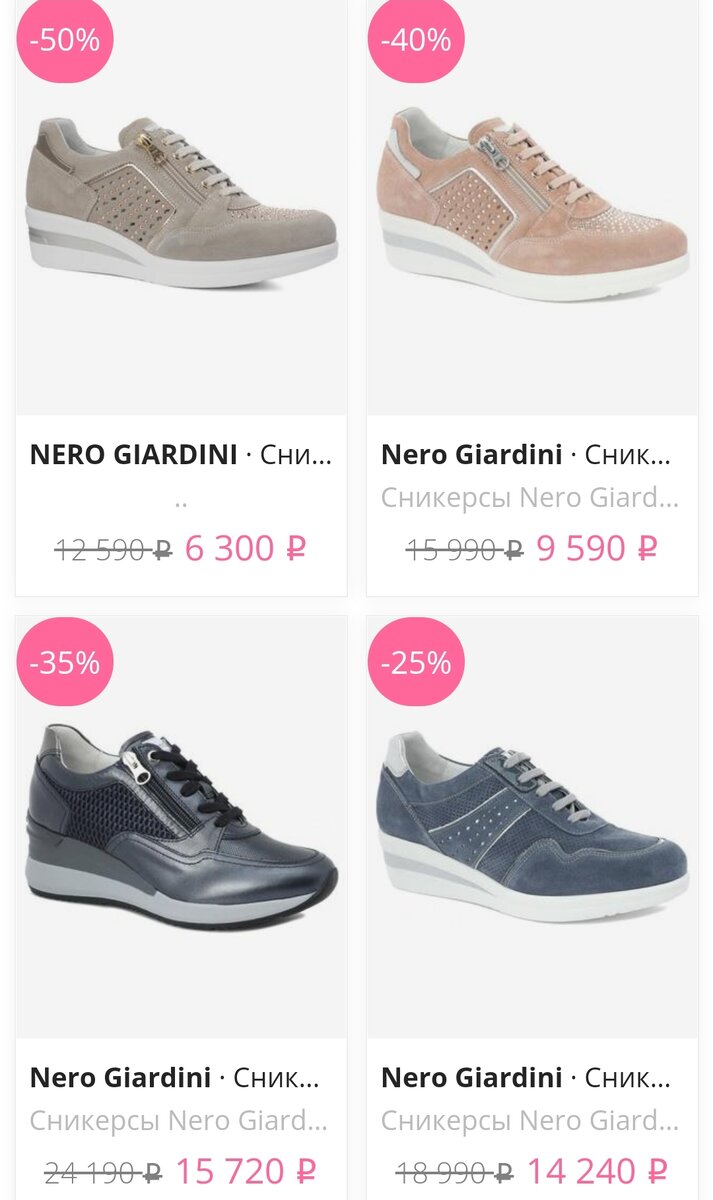Select the 6 300 ₽ sale price
Viewport: 713px width, 1200px height.
click(x=245, y=548)
